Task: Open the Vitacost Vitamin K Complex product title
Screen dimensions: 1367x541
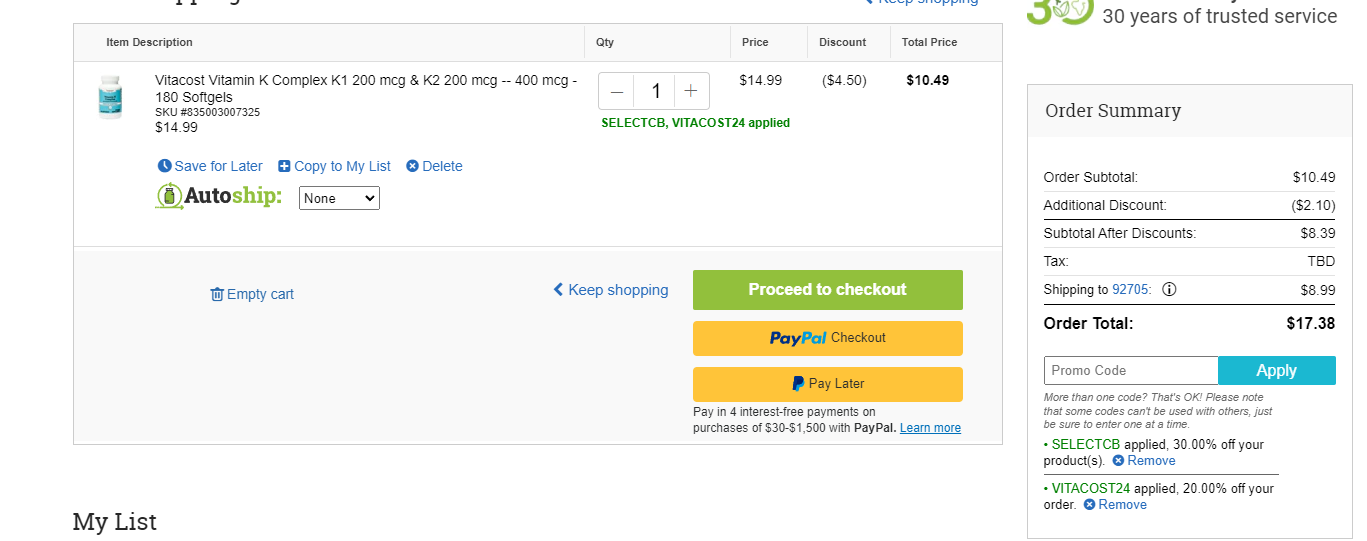Action: click(366, 88)
